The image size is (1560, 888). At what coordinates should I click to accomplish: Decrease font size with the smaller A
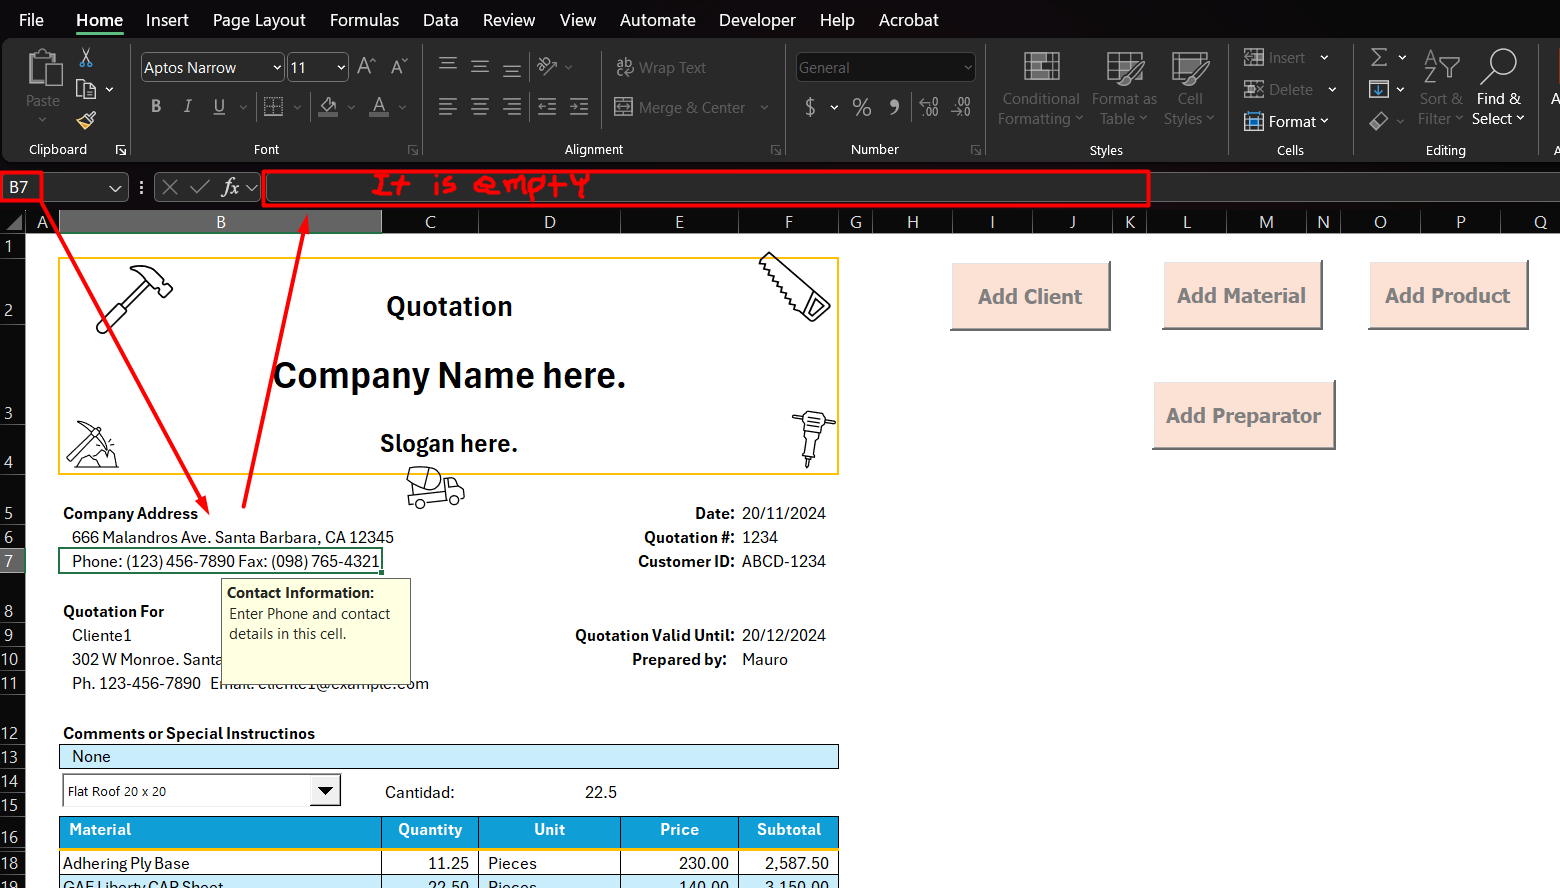click(398, 67)
